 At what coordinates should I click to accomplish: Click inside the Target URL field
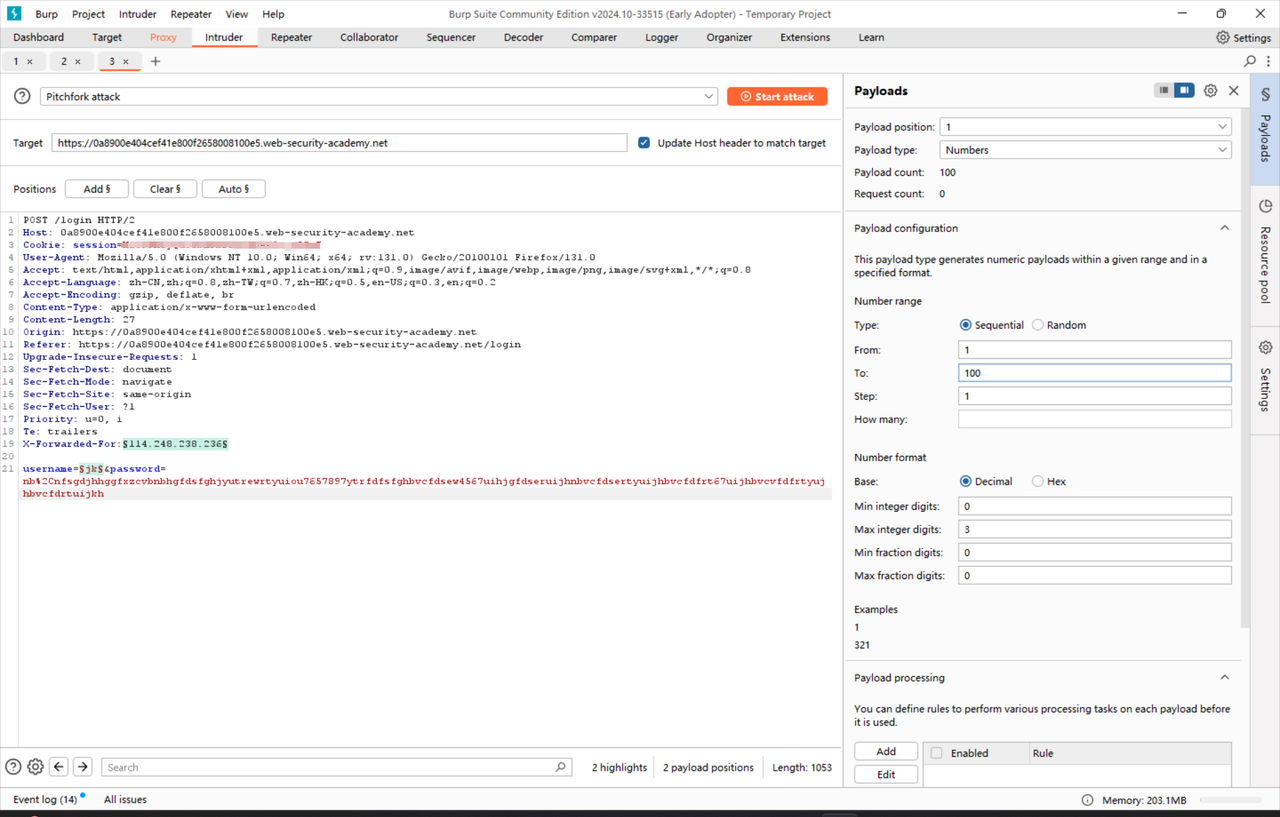pos(340,142)
